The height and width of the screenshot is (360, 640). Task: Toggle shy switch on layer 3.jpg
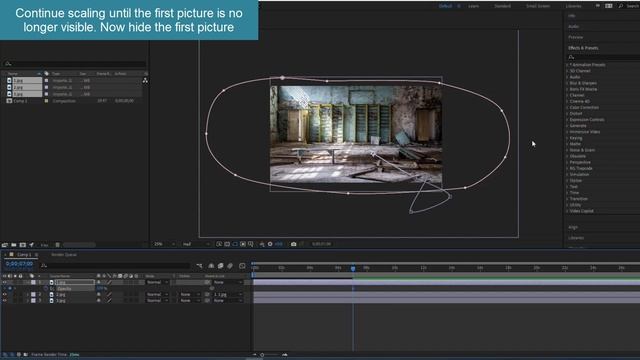[x=98, y=300]
